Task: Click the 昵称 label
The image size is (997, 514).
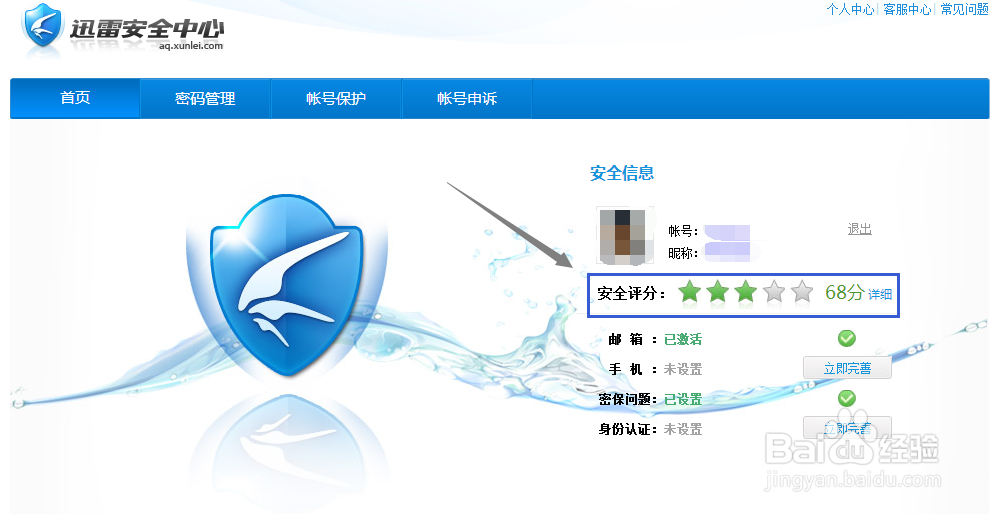Action: pos(683,253)
